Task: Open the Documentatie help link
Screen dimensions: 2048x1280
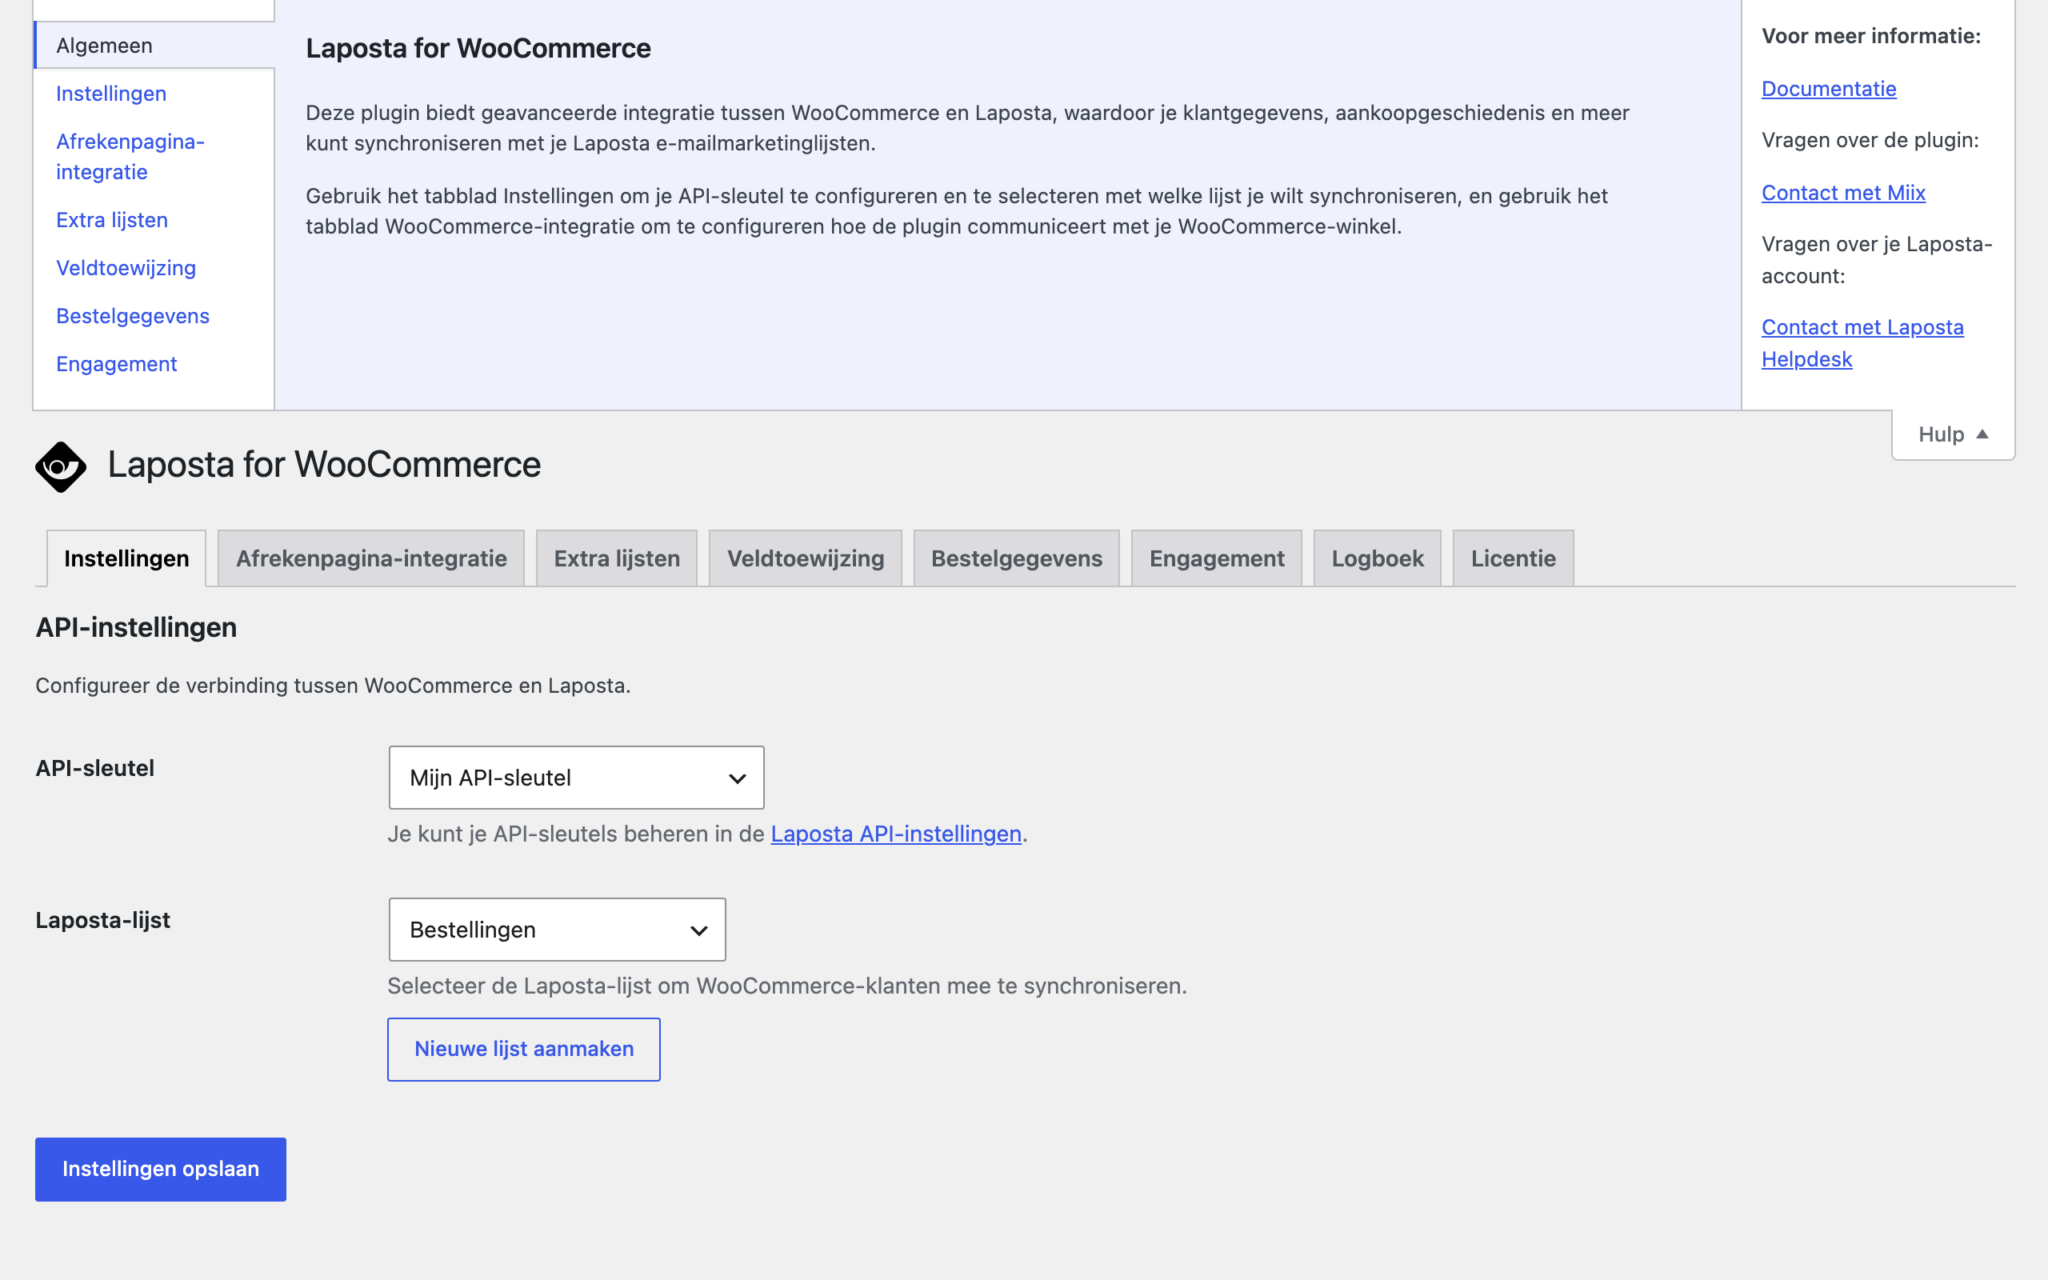Action: point(1829,89)
